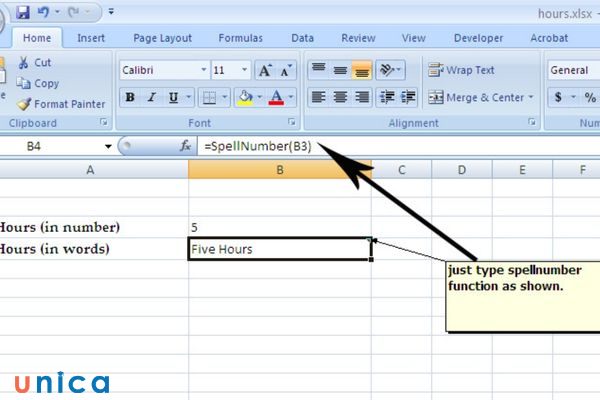Click the Align Text Left icon
The image size is (600, 400).
tap(318, 97)
